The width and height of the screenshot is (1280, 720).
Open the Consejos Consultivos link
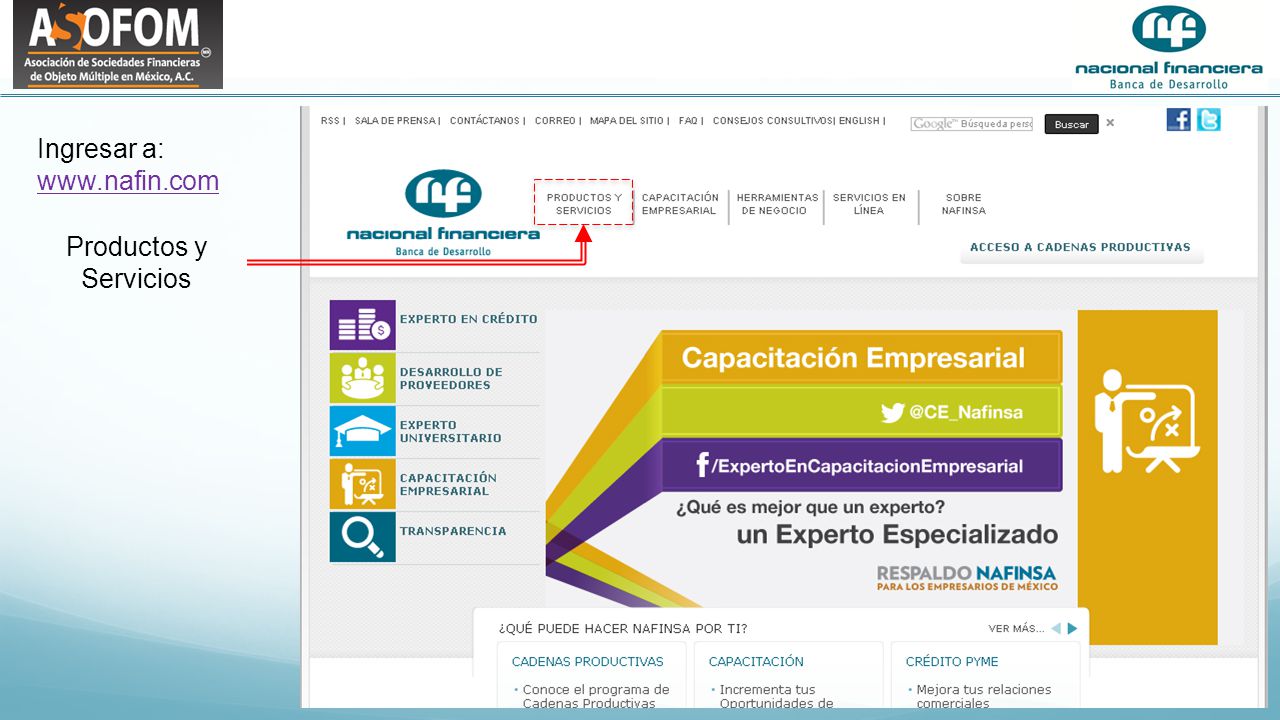click(x=772, y=121)
